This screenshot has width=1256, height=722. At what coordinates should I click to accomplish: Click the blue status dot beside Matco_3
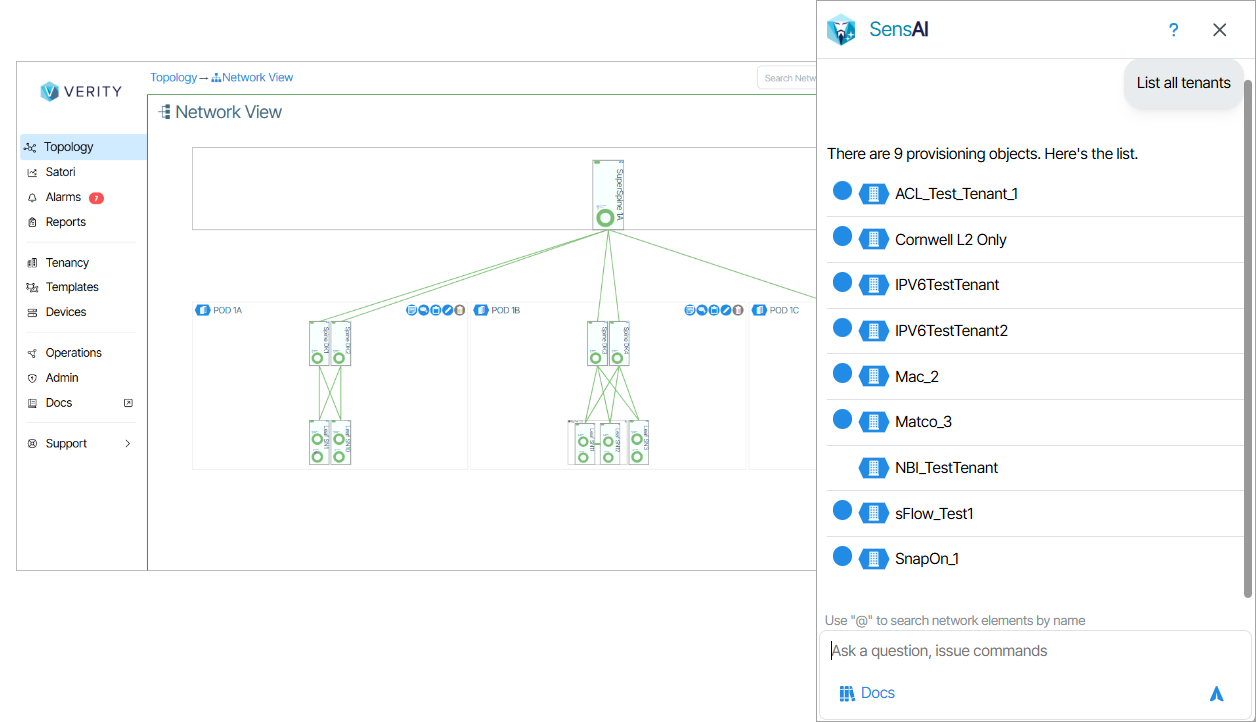tap(842, 419)
